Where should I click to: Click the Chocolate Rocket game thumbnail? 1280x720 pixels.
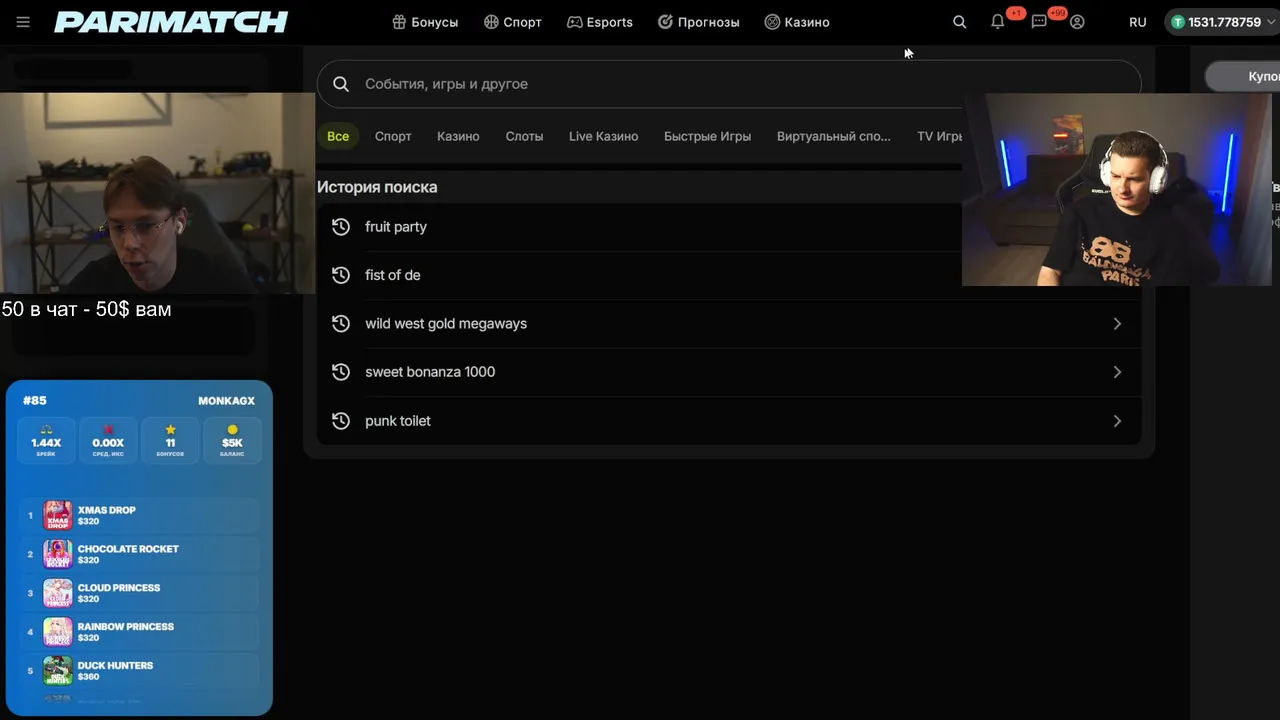[x=58, y=555]
